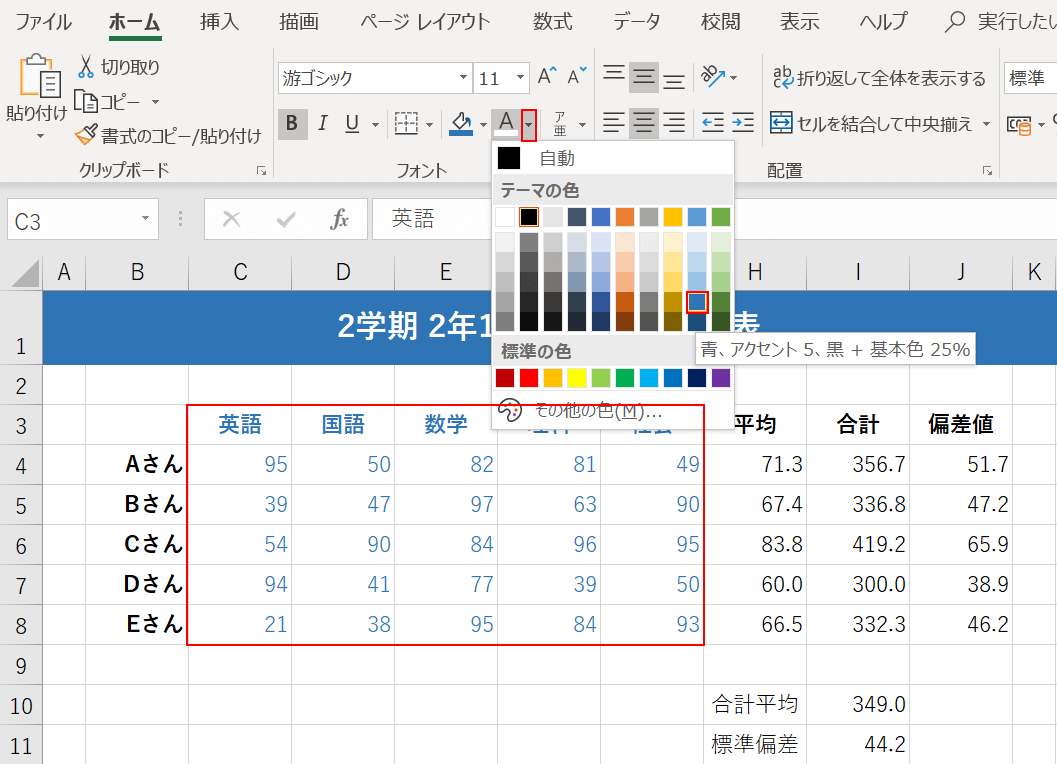The height and width of the screenshot is (764, 1057).
Task: Open the 配置 group dialog launcher
Action: [x=988, y=171]
